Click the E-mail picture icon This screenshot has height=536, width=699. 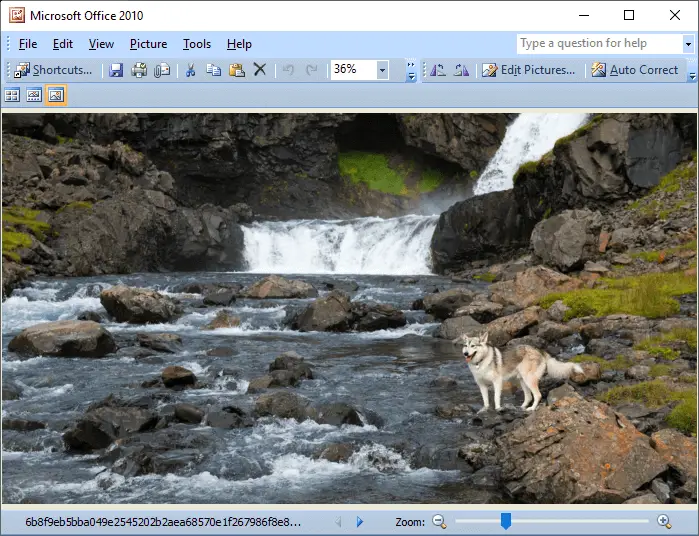[162, 70]
